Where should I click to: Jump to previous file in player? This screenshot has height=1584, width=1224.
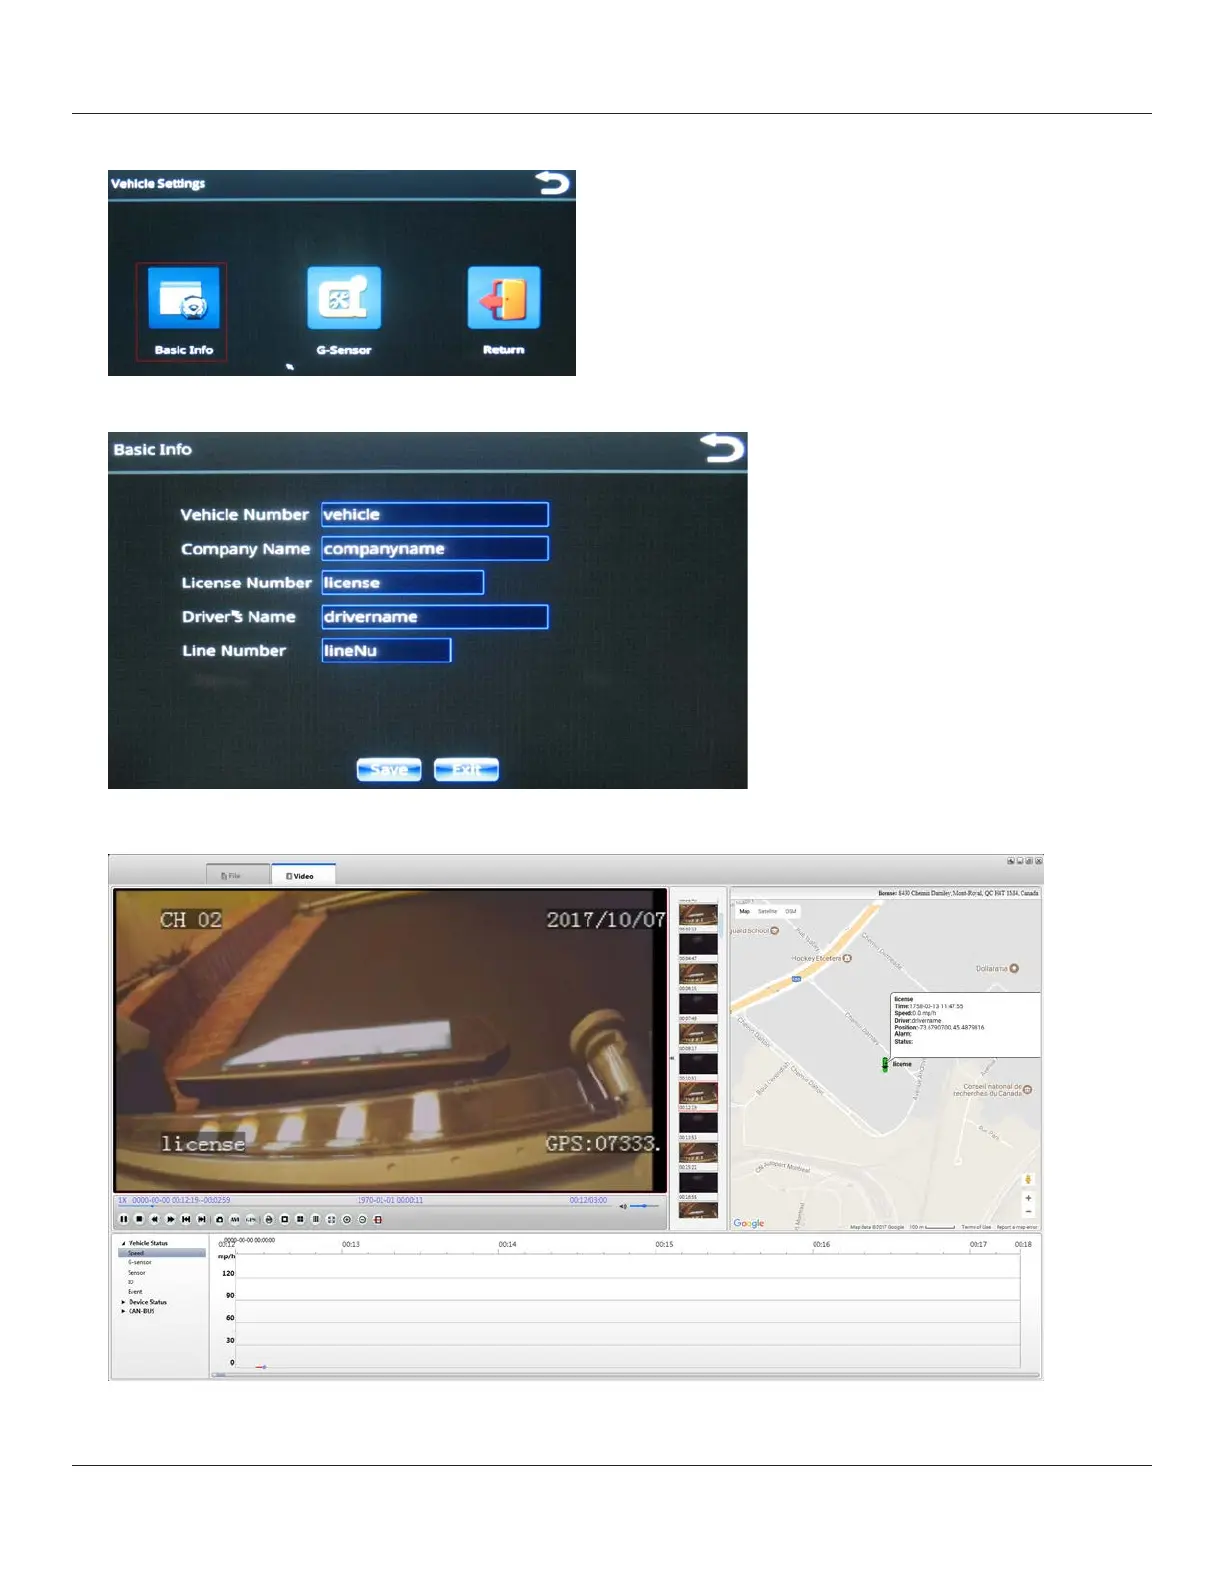pyautogui.click(x=186, y=1219)
